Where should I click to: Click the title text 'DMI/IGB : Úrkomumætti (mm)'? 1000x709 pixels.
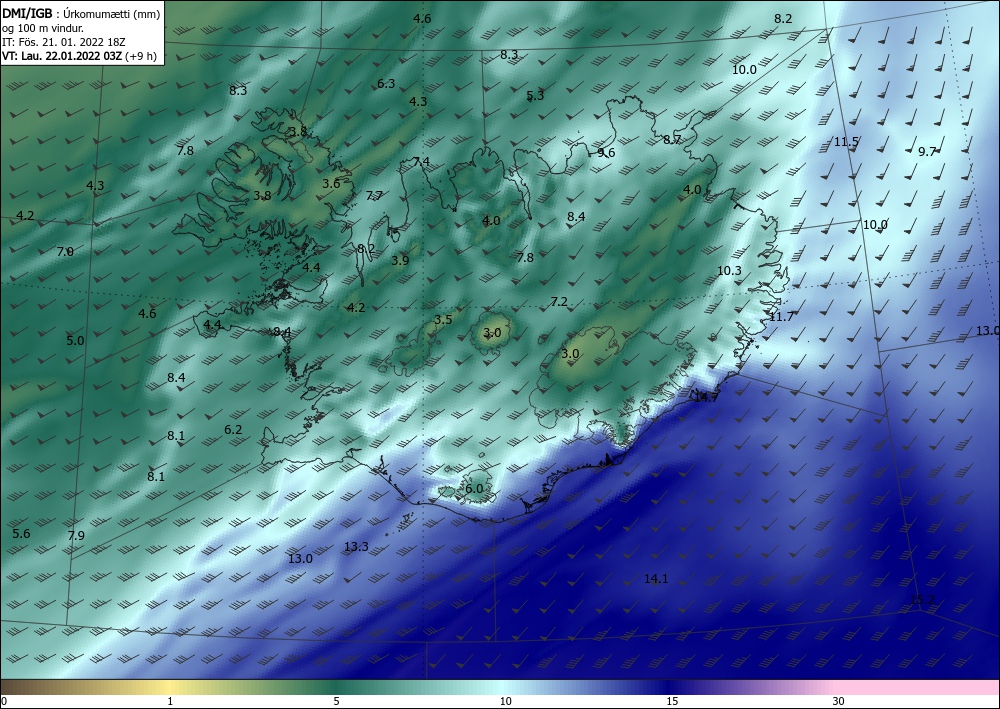point(81,14)
